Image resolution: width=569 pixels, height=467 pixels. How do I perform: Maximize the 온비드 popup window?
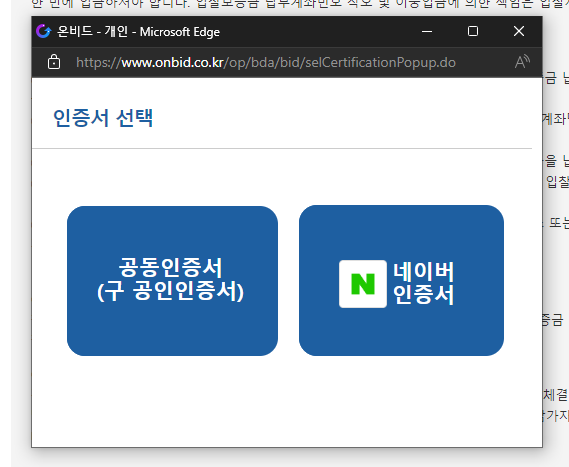click(x=473, y=31)
